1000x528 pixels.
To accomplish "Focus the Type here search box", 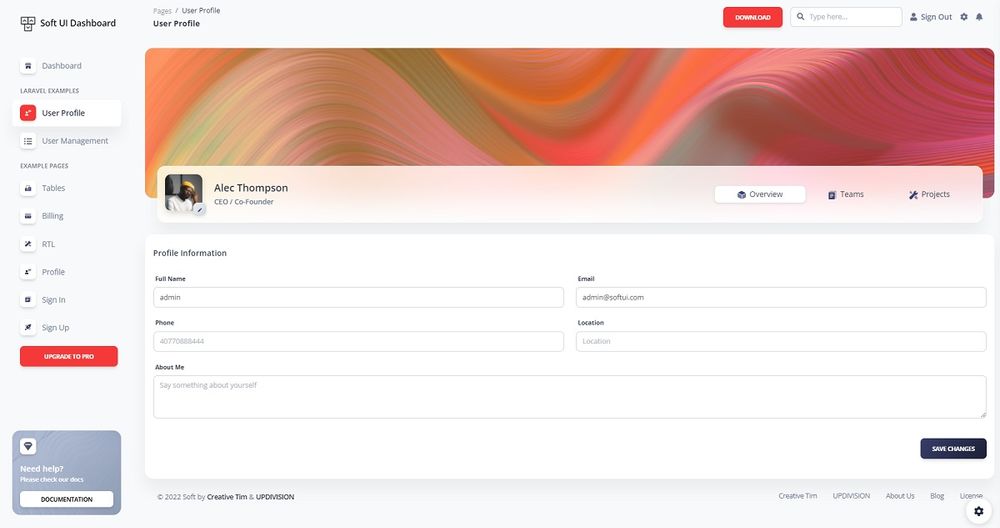I will [x=846, y=17].
